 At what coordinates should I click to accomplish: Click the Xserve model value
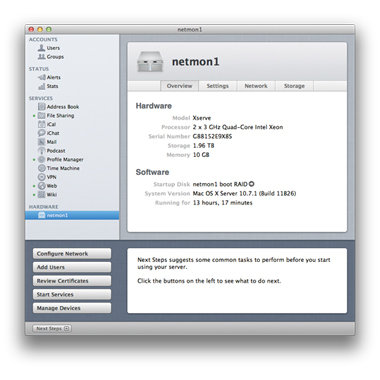(202, 118)
